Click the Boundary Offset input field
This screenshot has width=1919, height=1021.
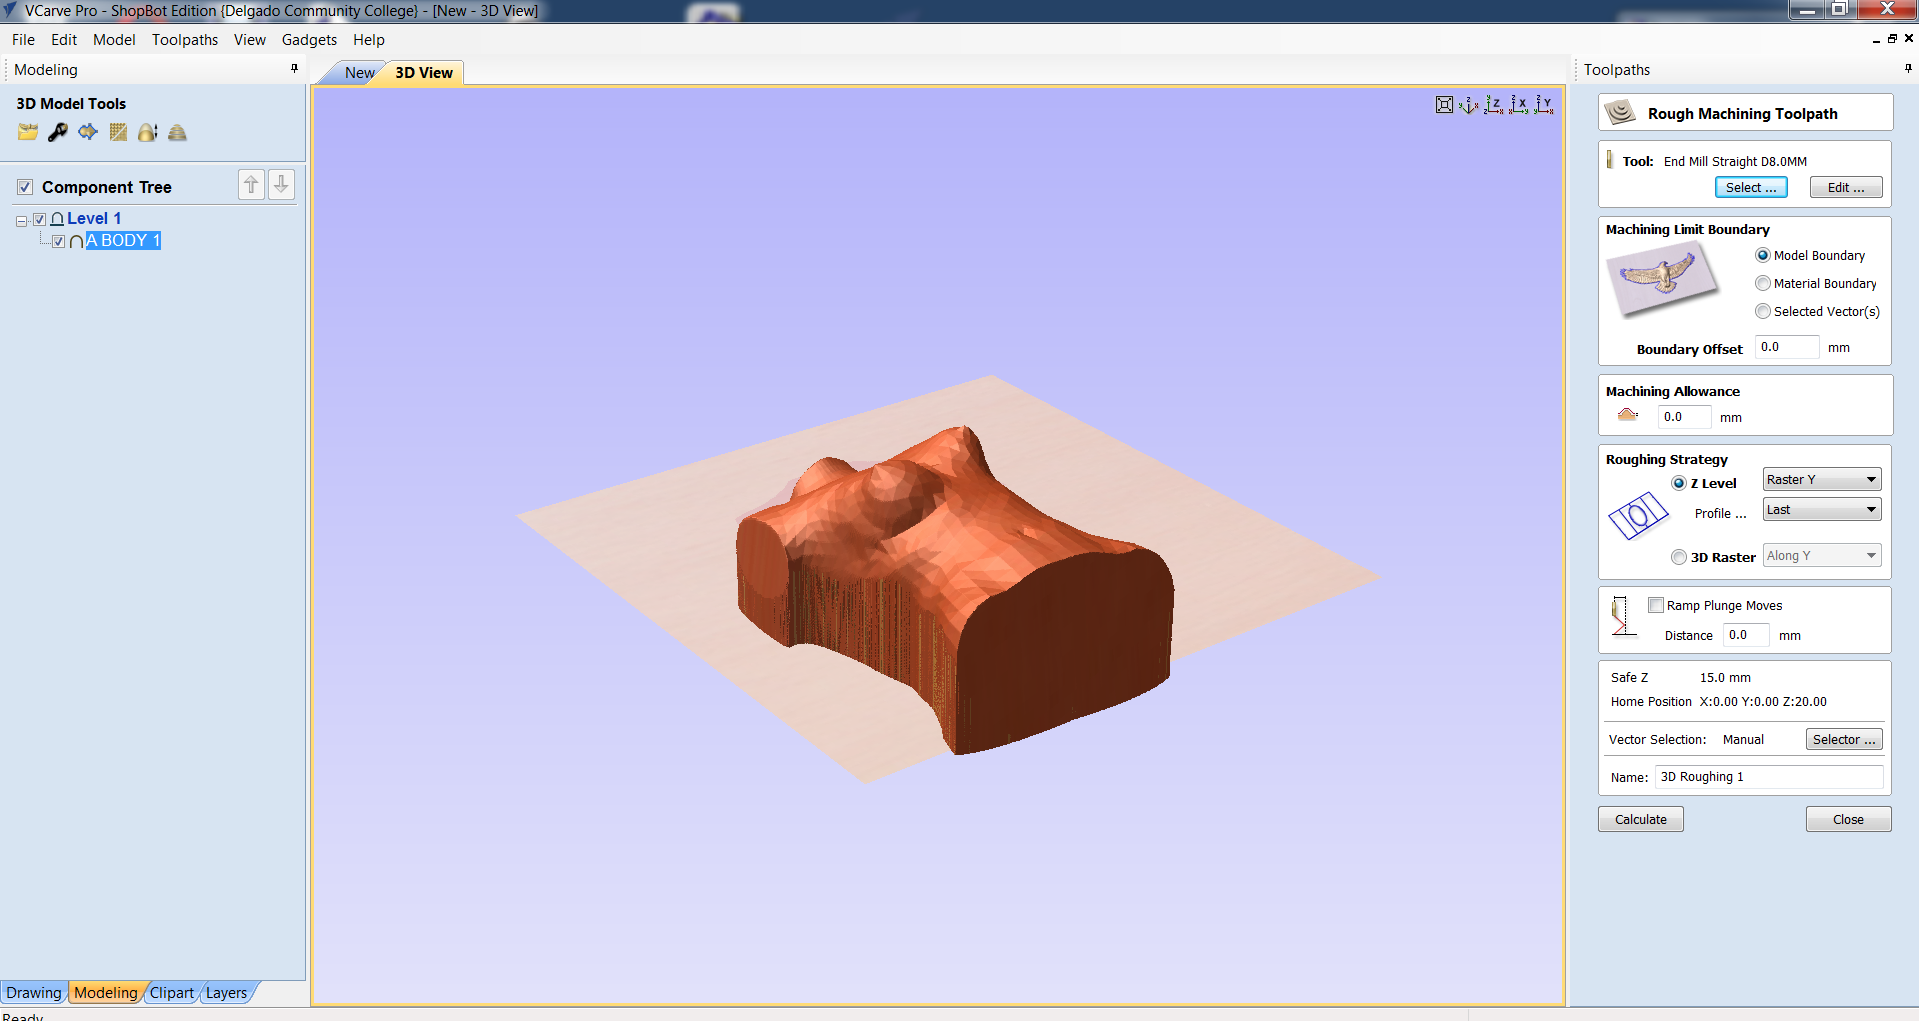point(1786,347)
